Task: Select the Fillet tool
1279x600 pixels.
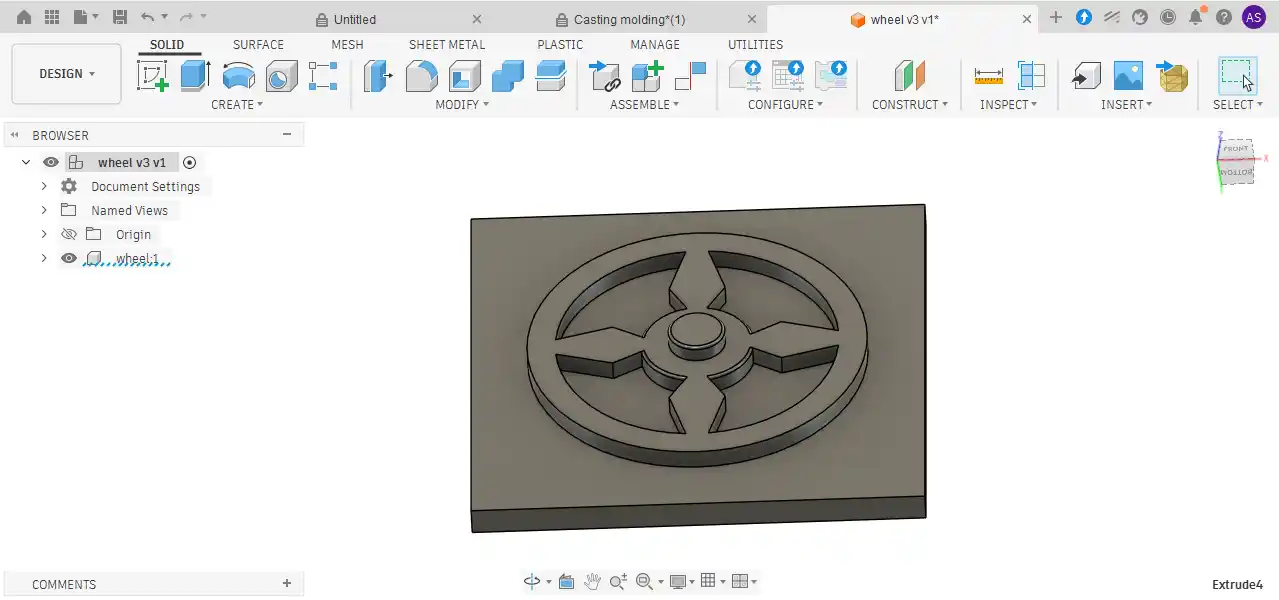Action: pos(421,76)
